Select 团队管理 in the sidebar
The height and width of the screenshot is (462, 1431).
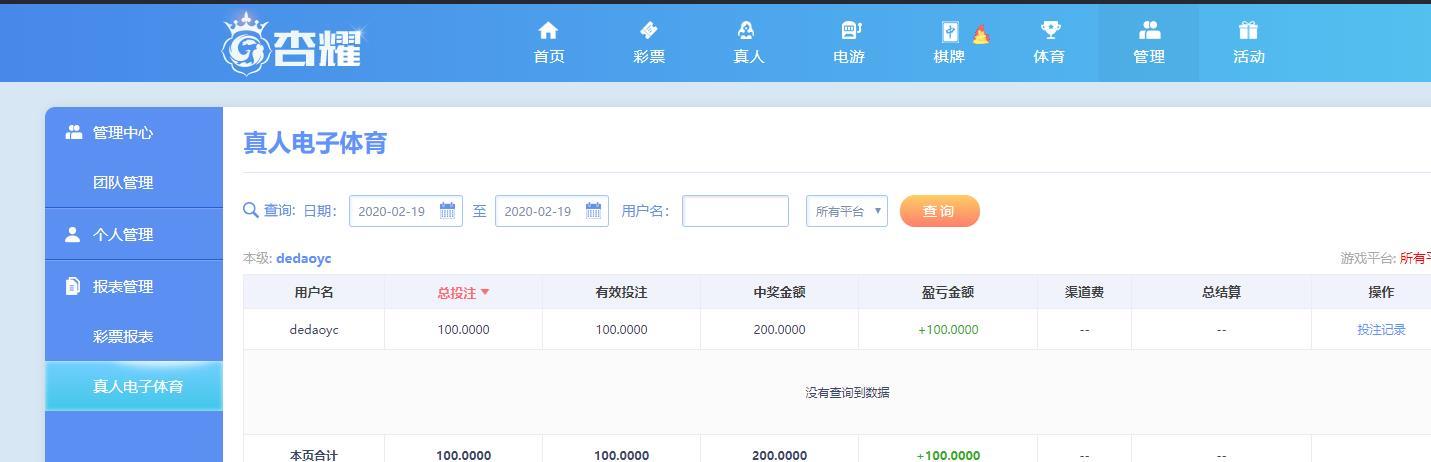click(123, 183)
